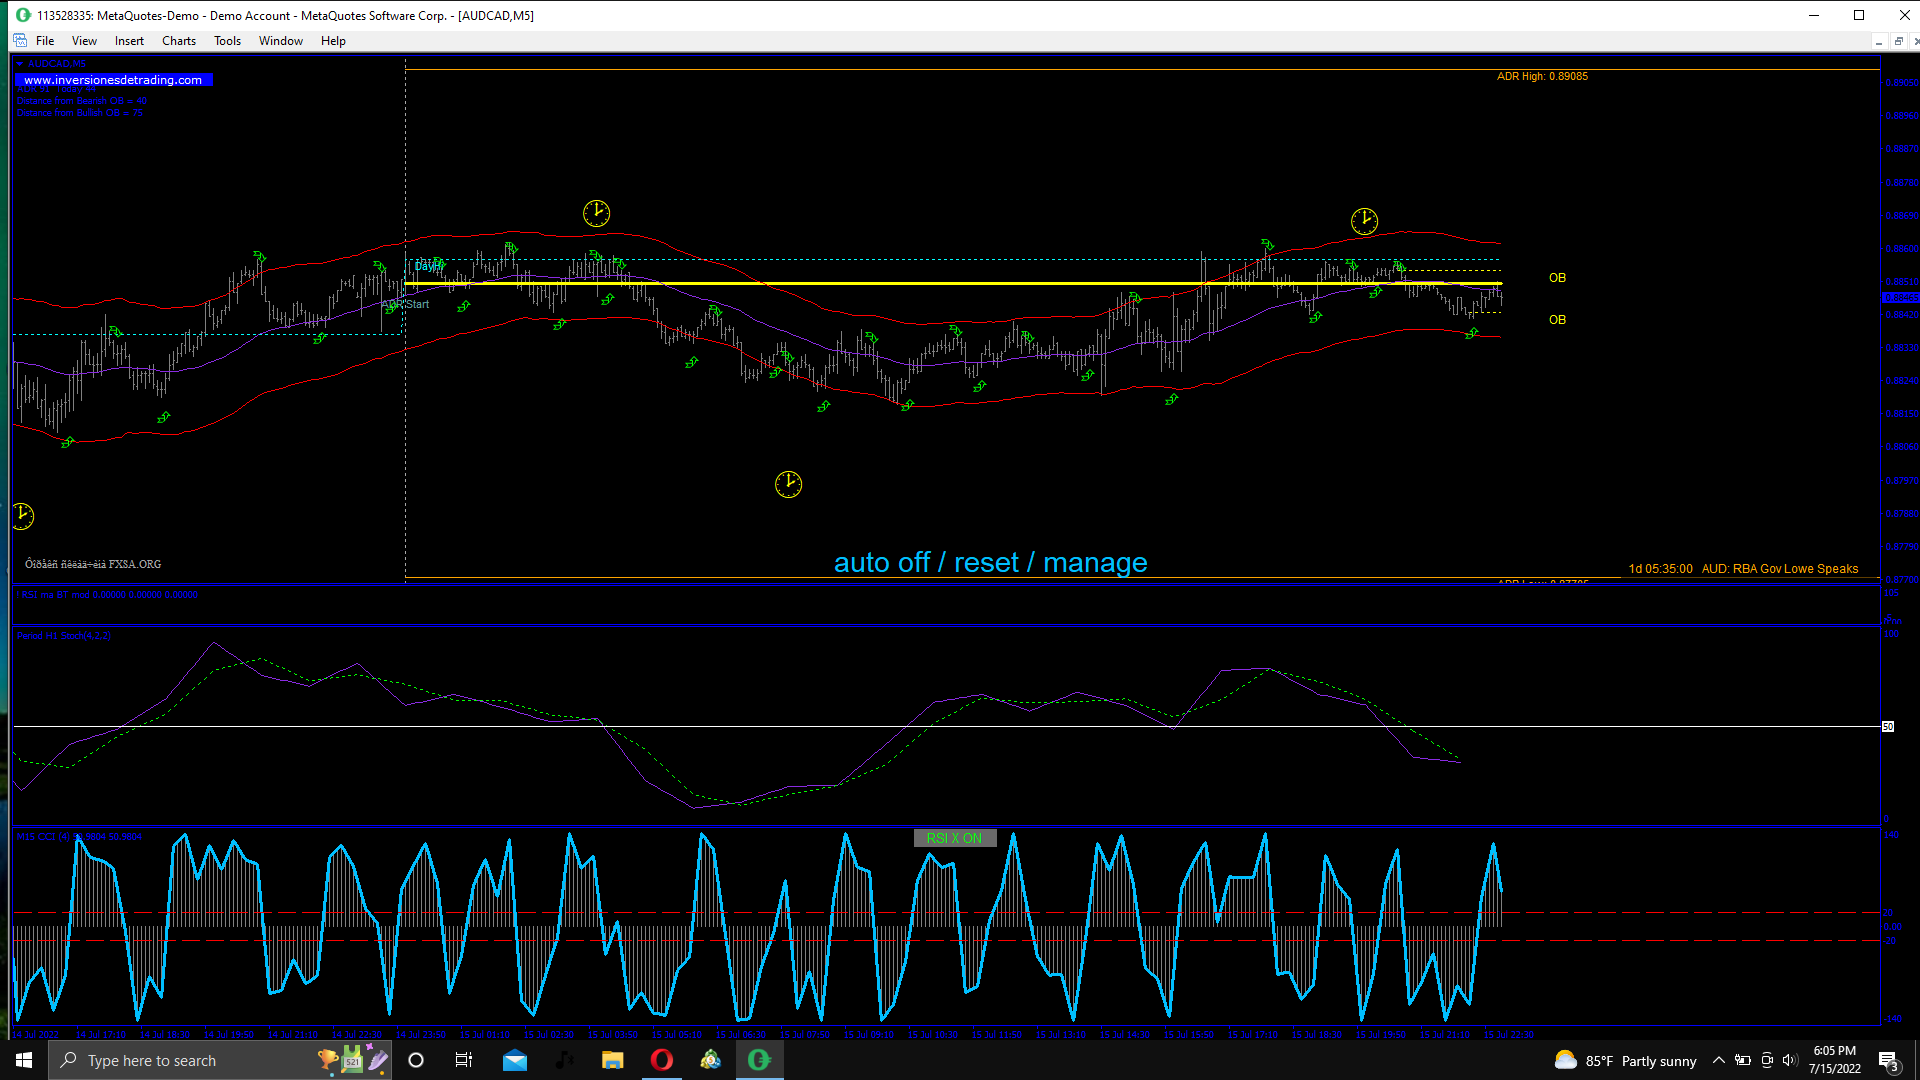Click the Stoch level 50 marker on the scale
The height and width of the screenshot is (1080, 1920).
1888,727
